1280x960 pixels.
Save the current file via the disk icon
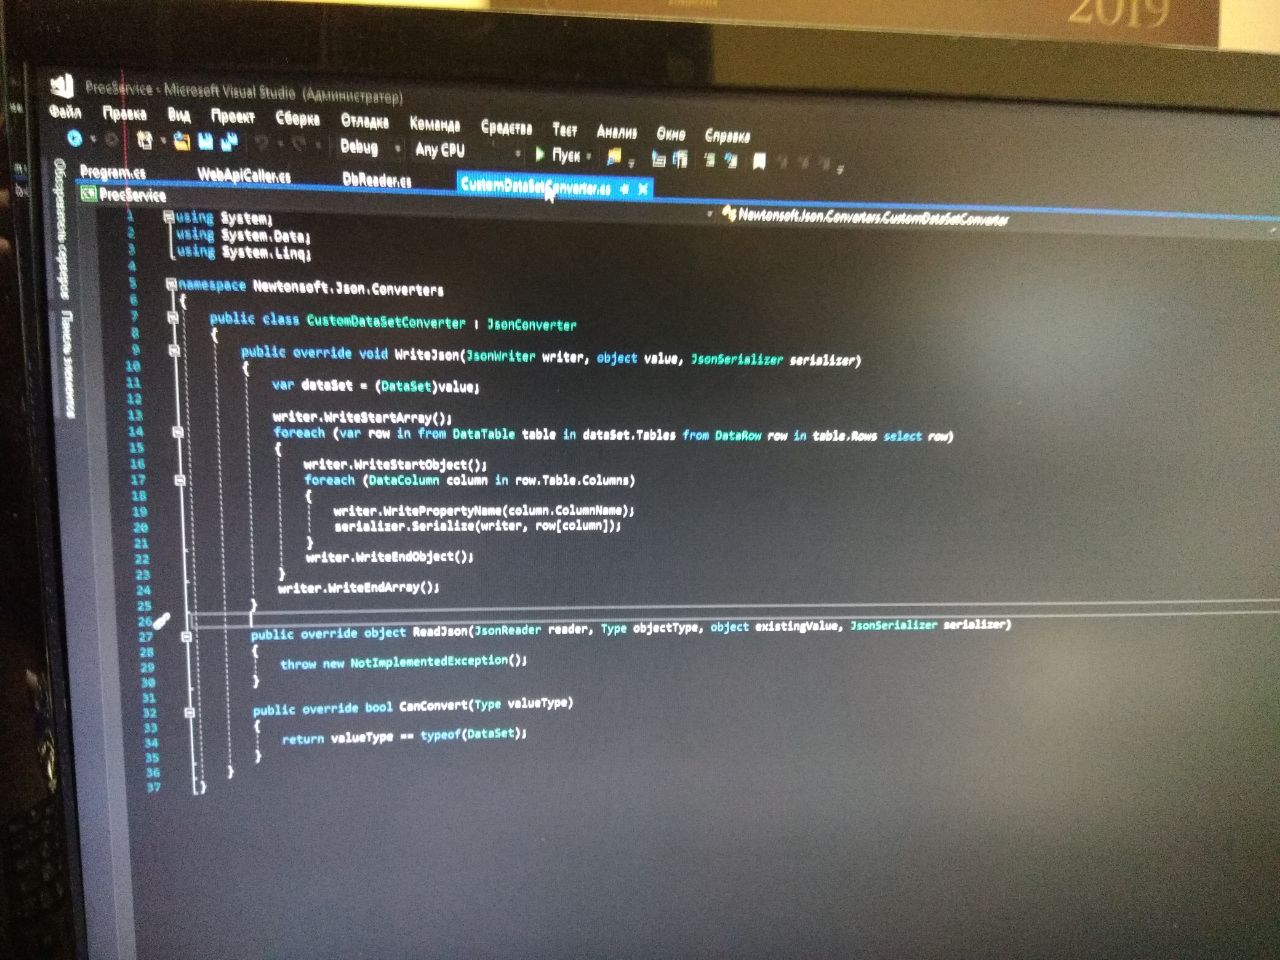tap(206, 143)
